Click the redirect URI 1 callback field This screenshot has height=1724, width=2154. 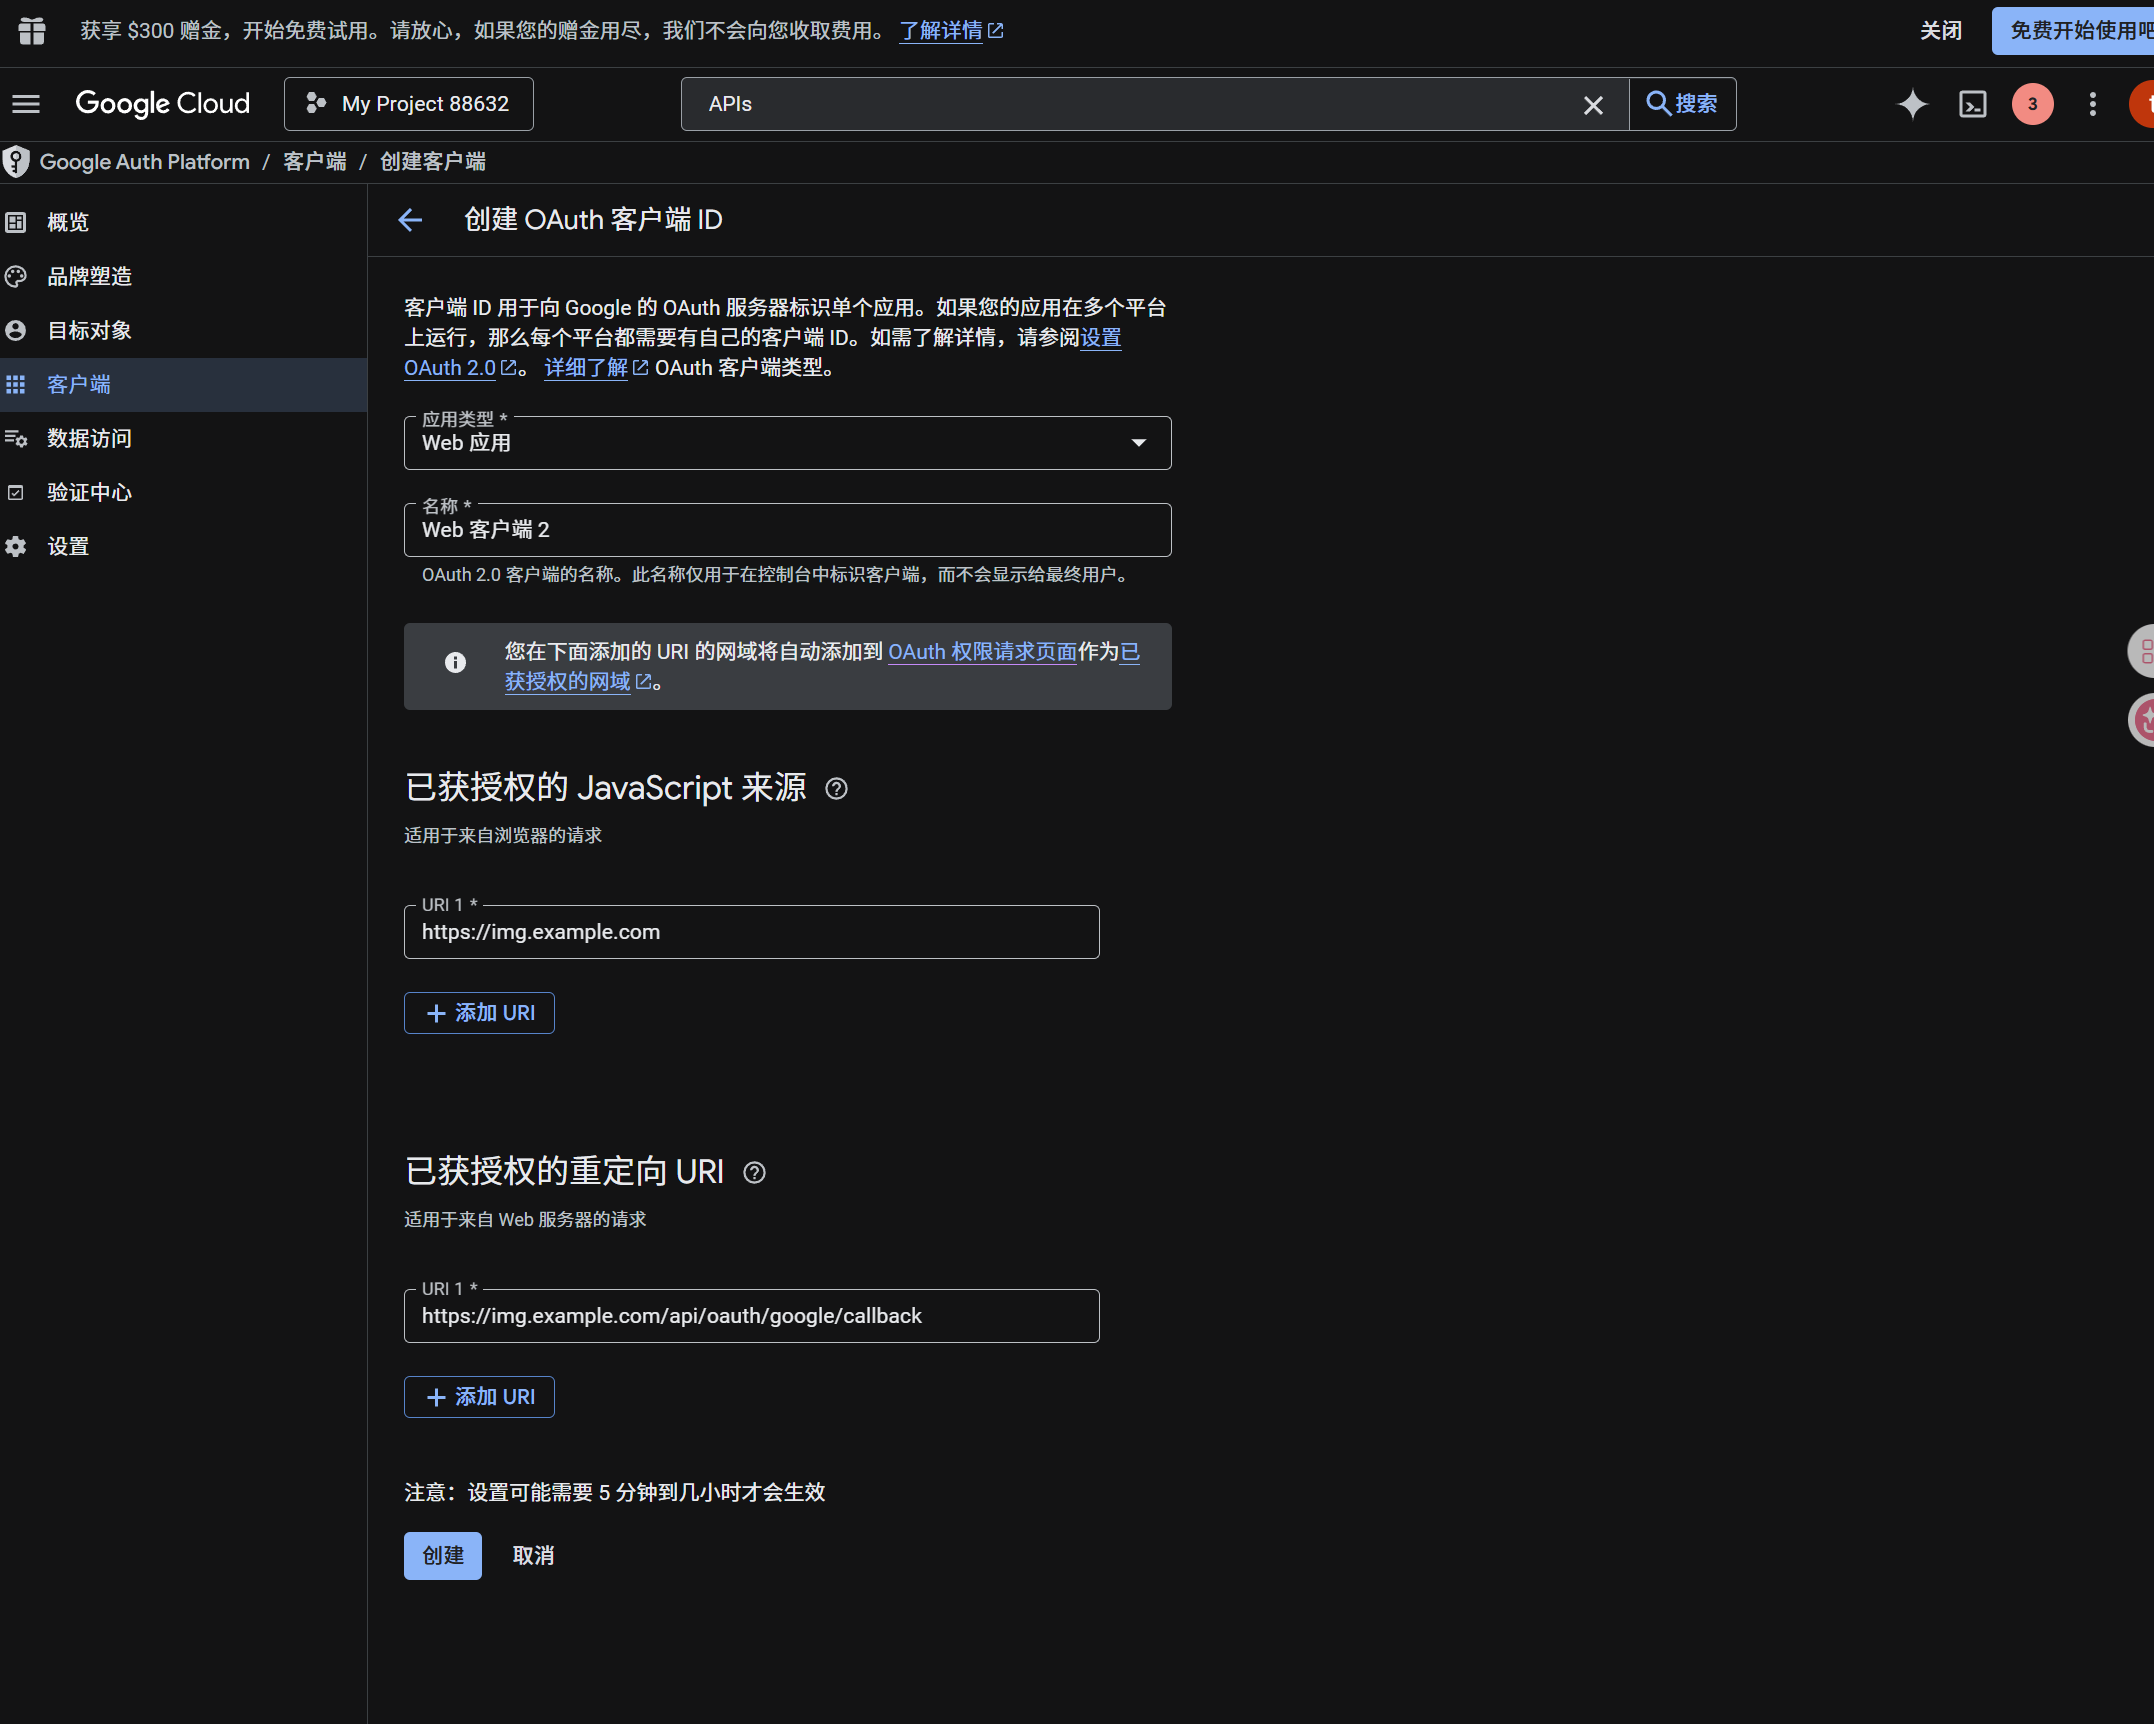752,1316
